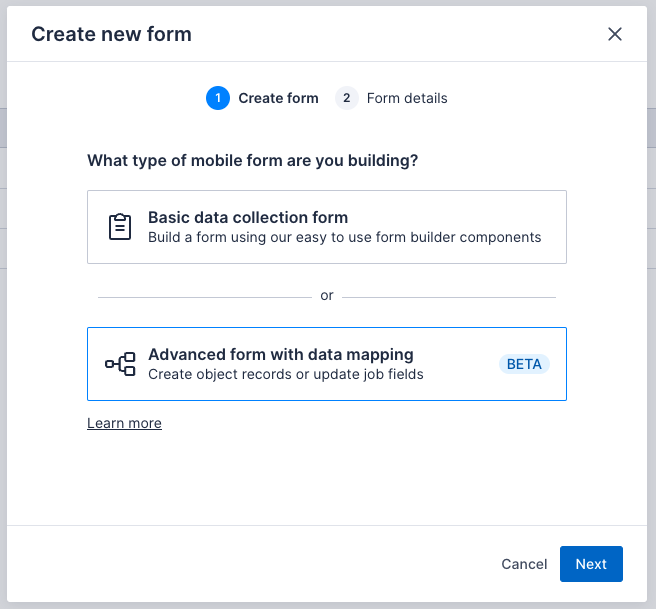Click "Build a form using our easy to use" description
The width and height of the screenshot is (656, 609).
coord(345,237)
